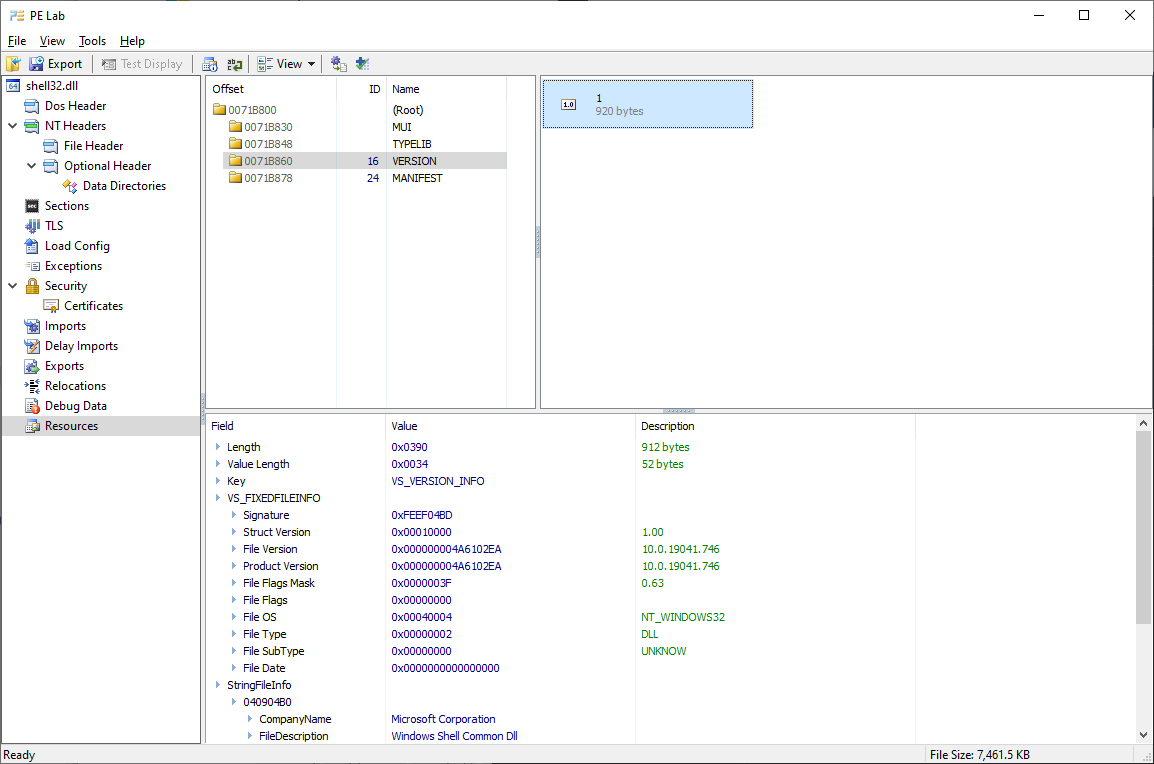Click the Imports icon in tree
The width and height of the screenshot is (1154, 764).
pos(32,326)
